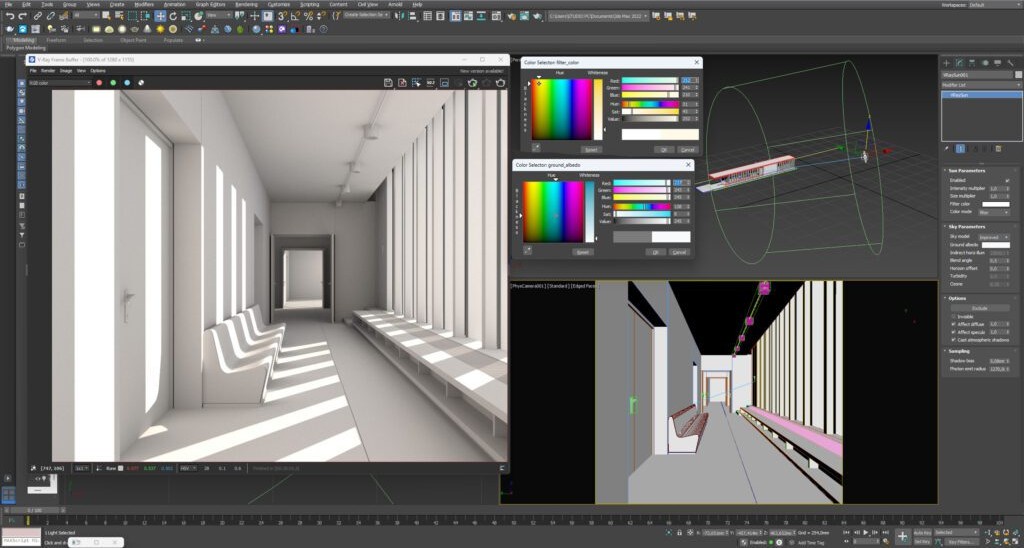Click the Filter color swatch in Sun Parameters
Viewport: 1024px width, 548px height.
(x=996, y=204)
